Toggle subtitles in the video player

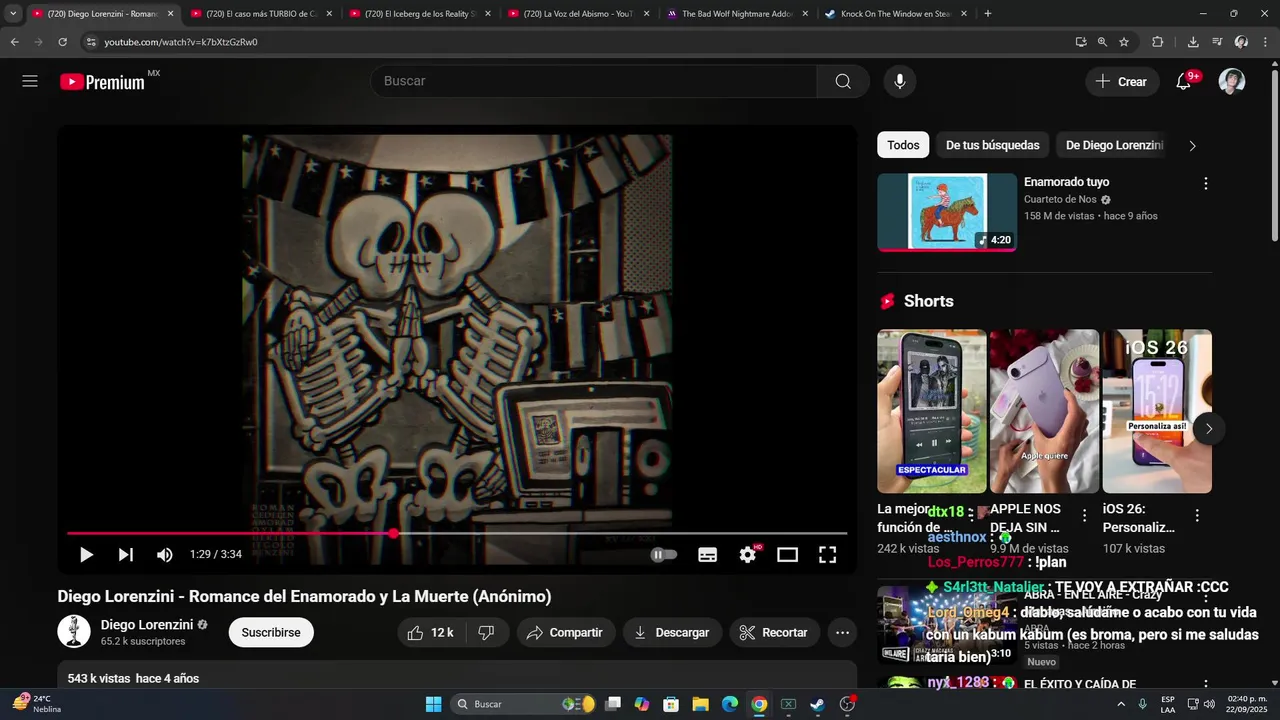click(x=707, y=555)
